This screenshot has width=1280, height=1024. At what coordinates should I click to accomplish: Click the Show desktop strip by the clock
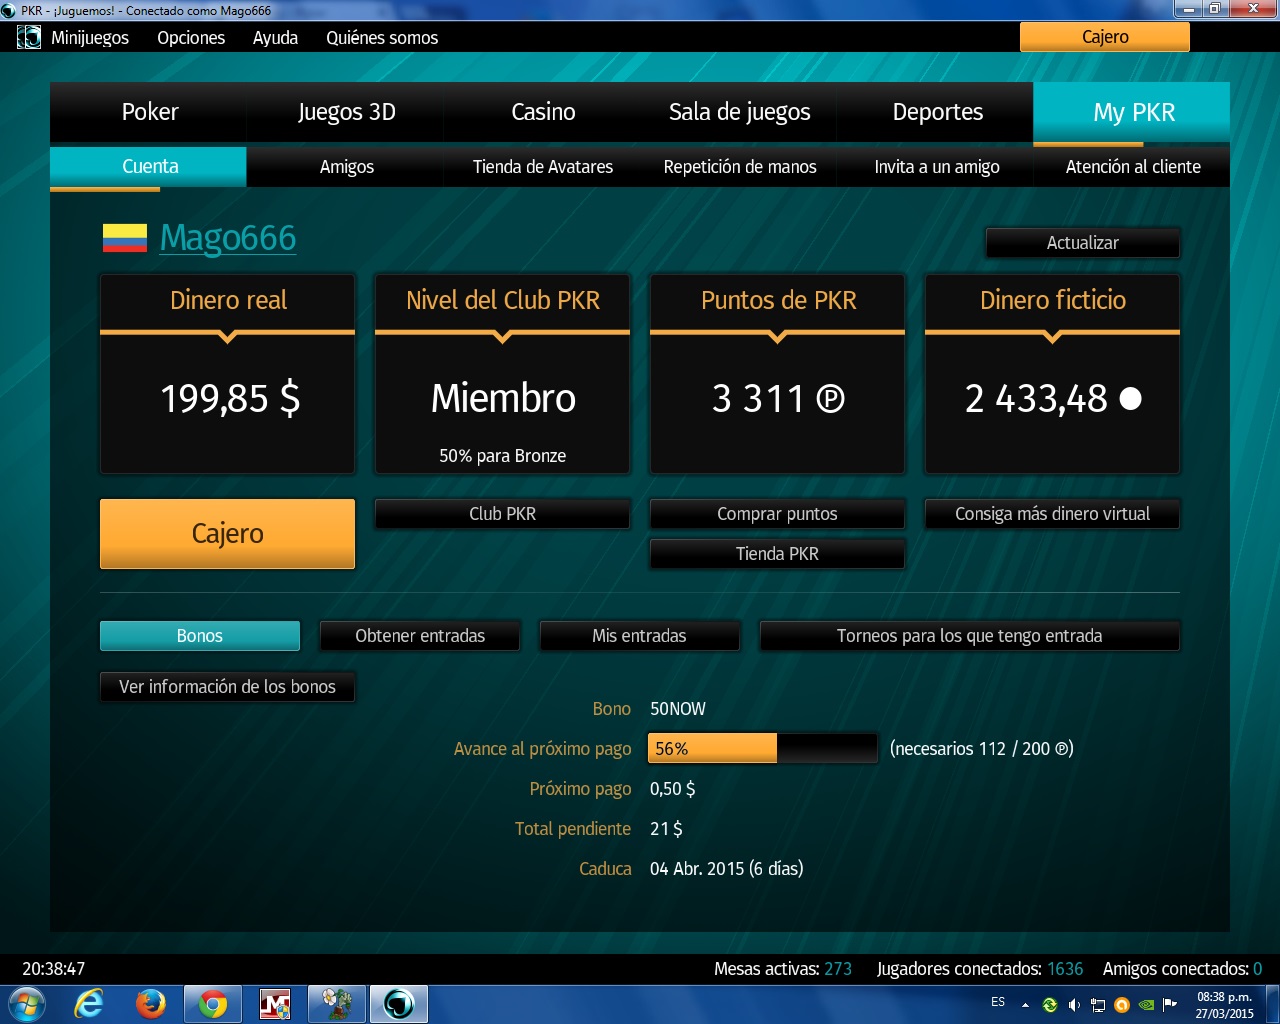pos(1271,1004)
